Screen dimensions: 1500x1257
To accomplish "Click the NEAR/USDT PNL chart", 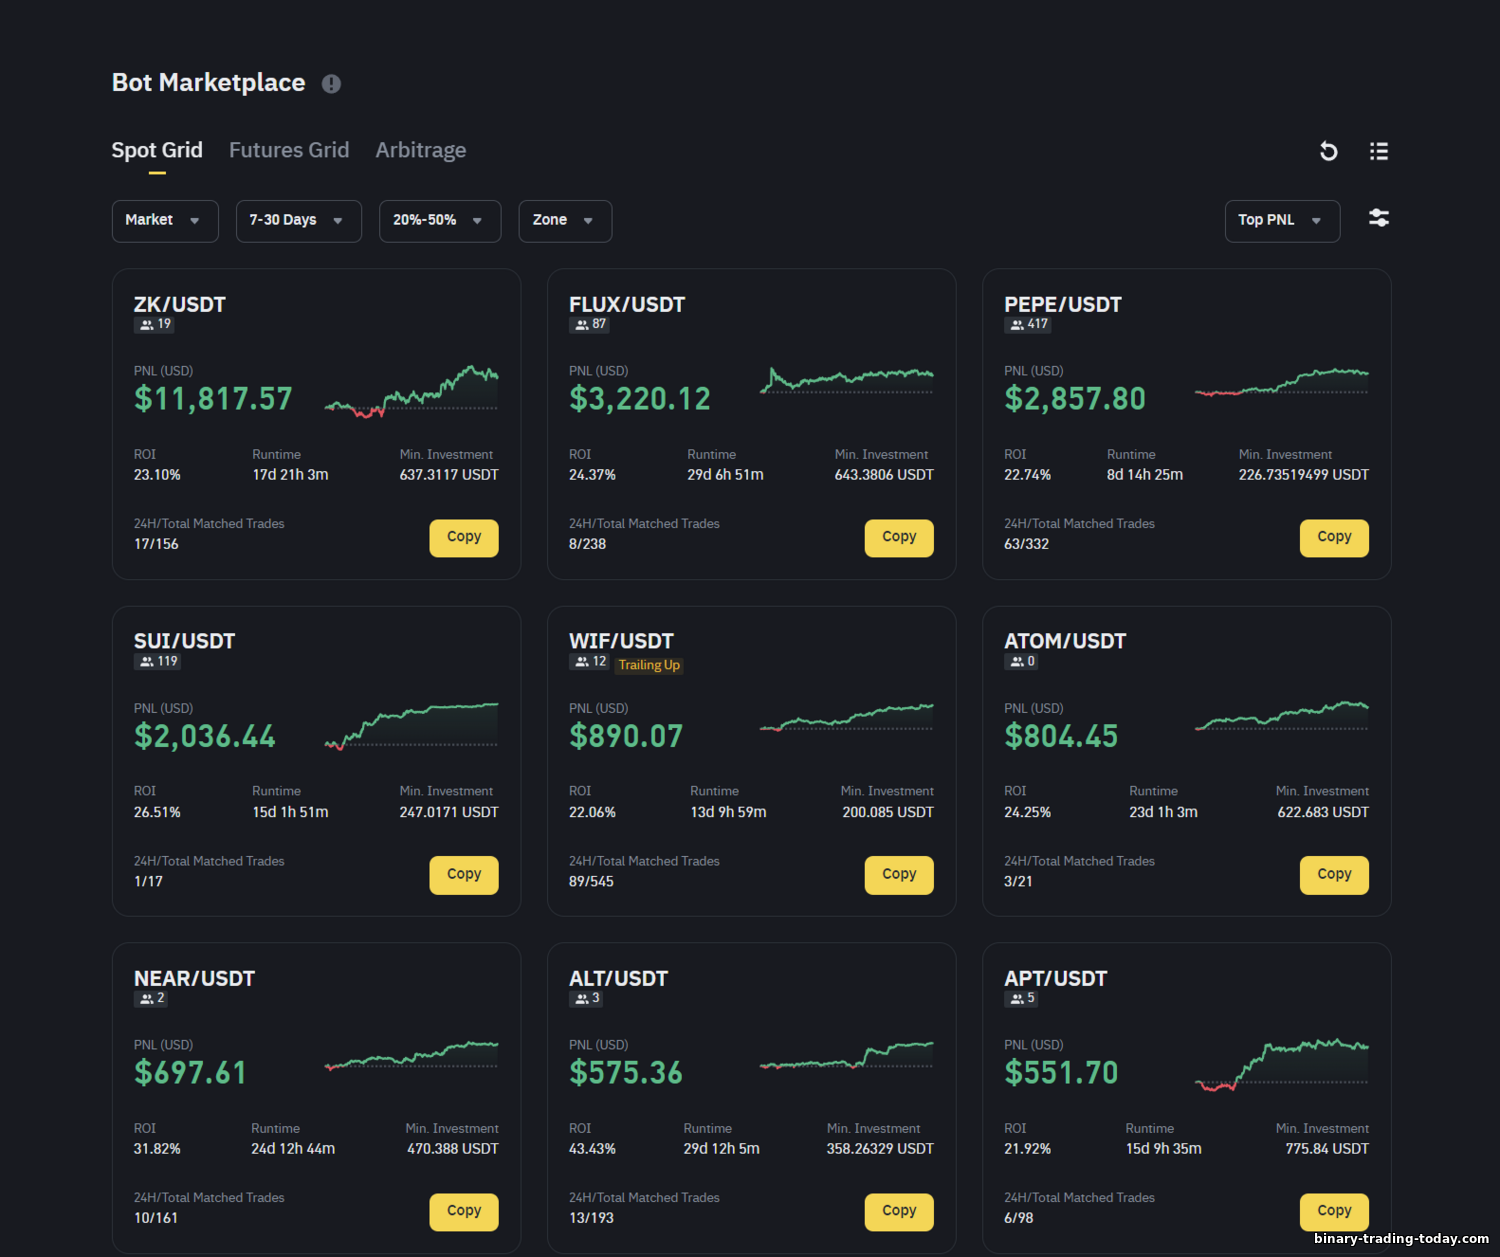I will coord(411,1057).
